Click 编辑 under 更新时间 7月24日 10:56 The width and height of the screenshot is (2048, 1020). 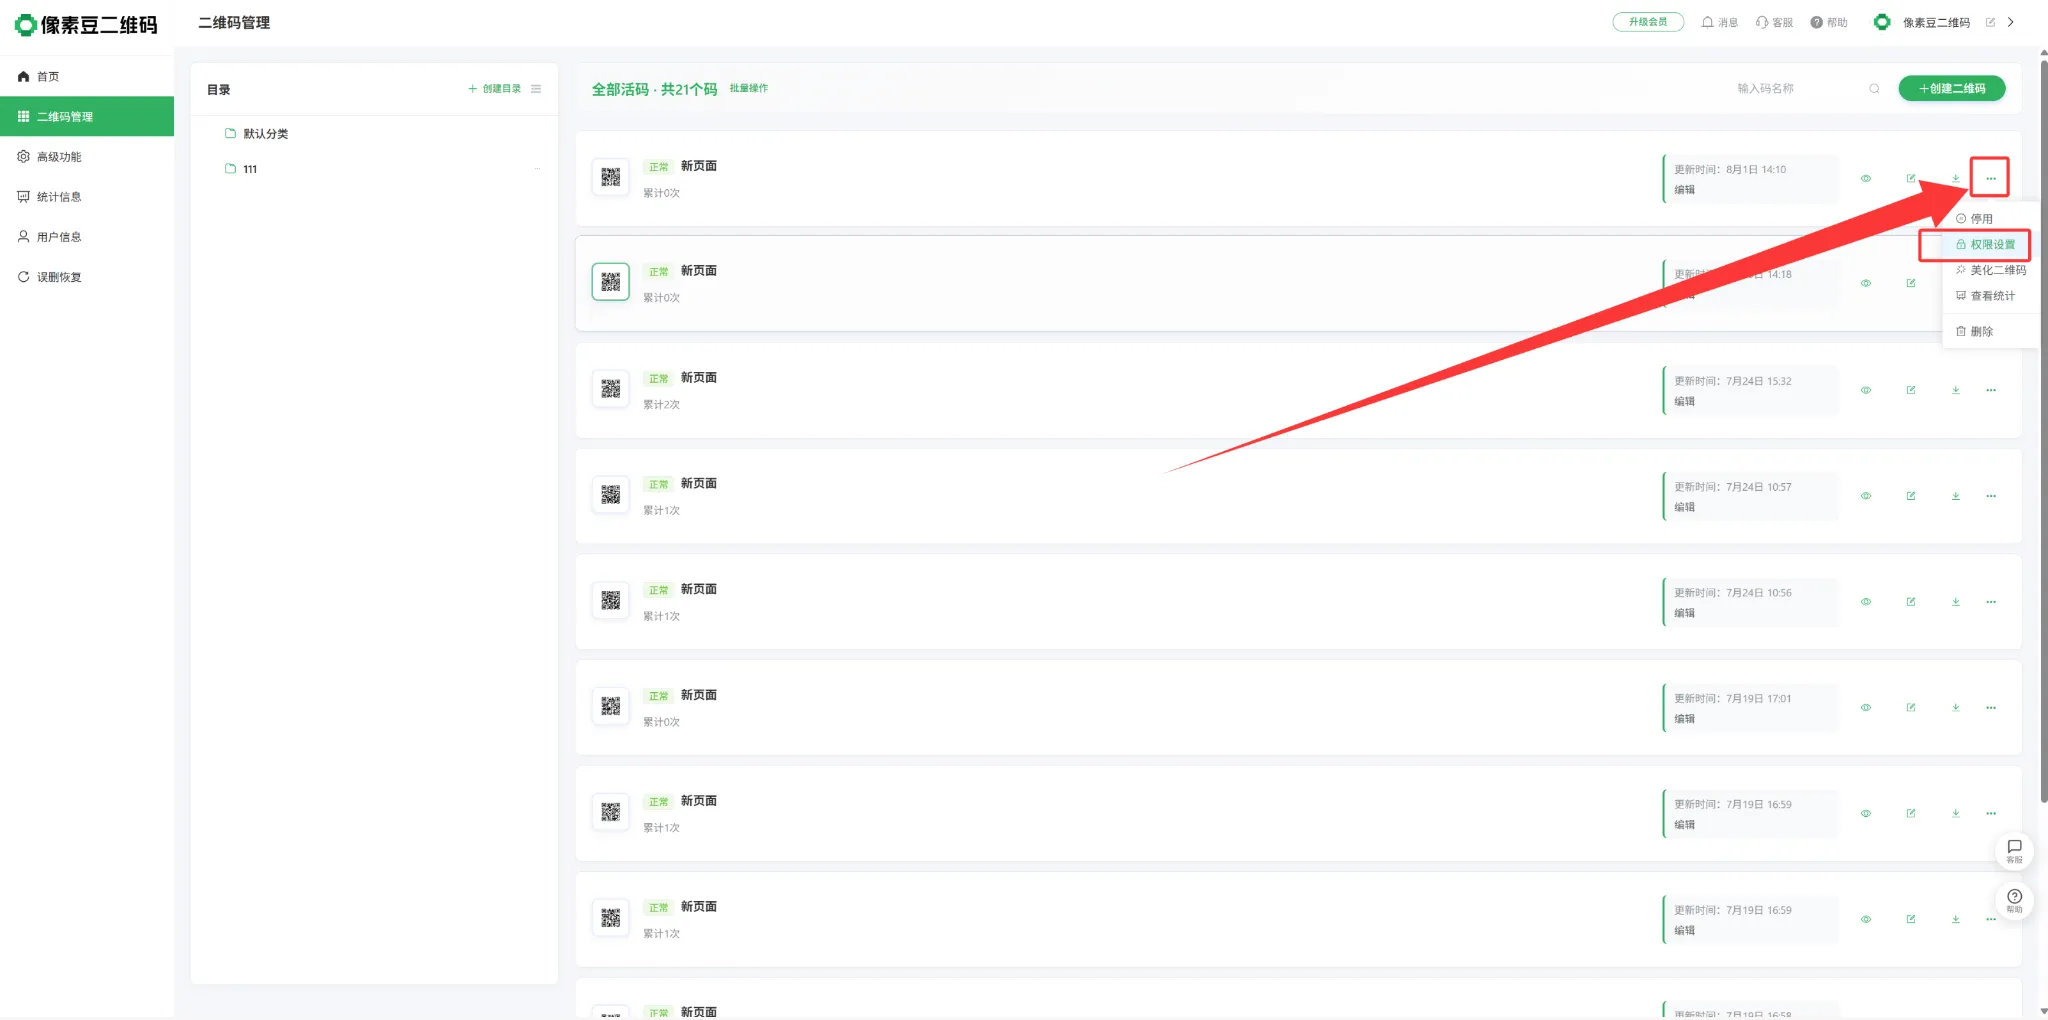(1685, 614)
